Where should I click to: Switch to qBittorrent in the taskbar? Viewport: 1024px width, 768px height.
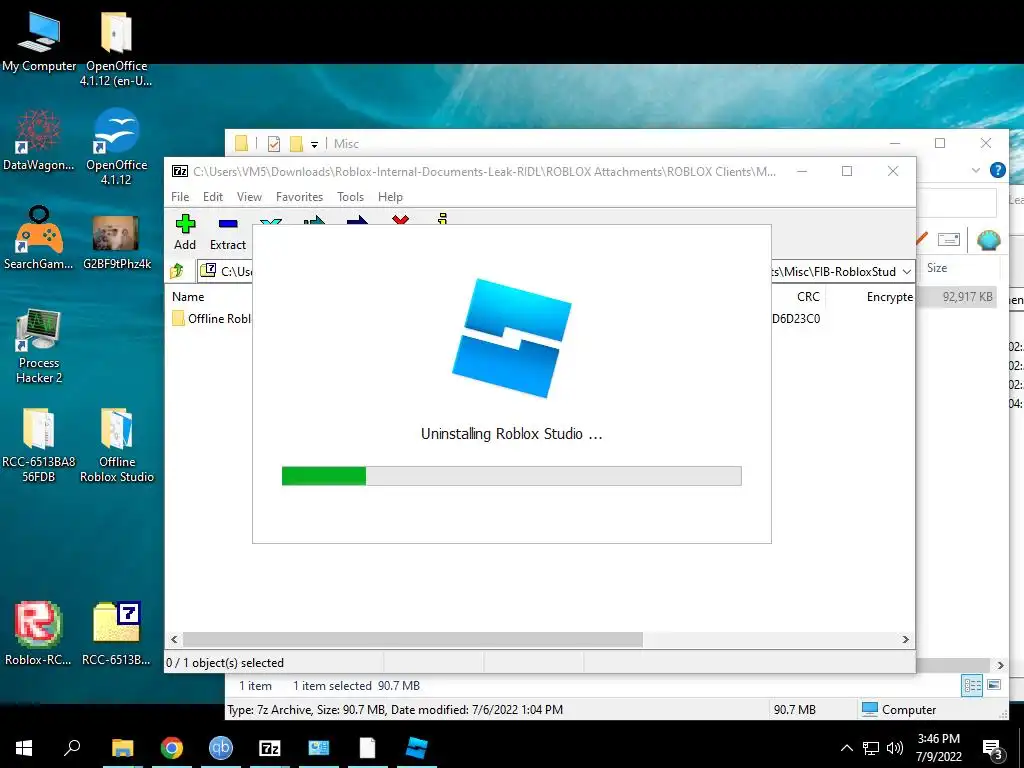[221, 748]
